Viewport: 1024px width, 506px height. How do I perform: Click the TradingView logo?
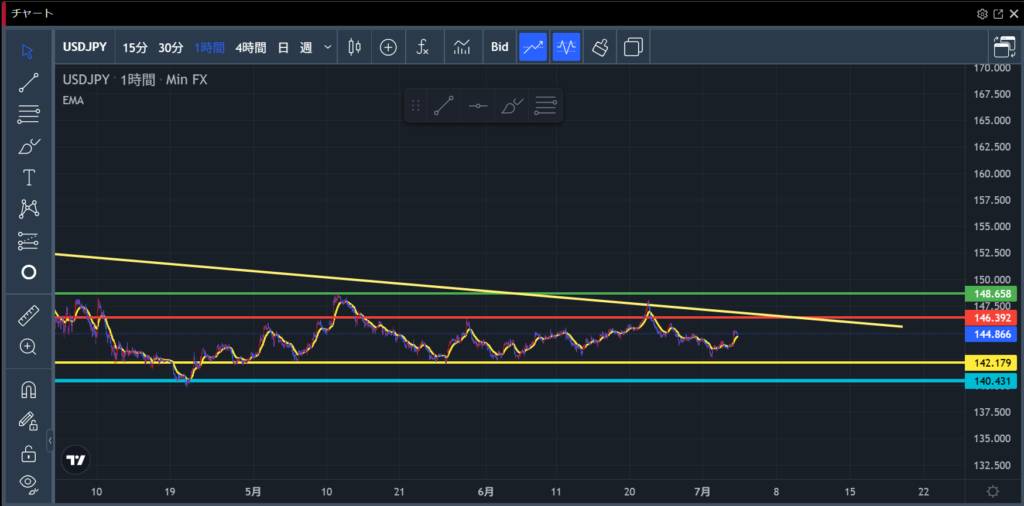click(76, 460)
